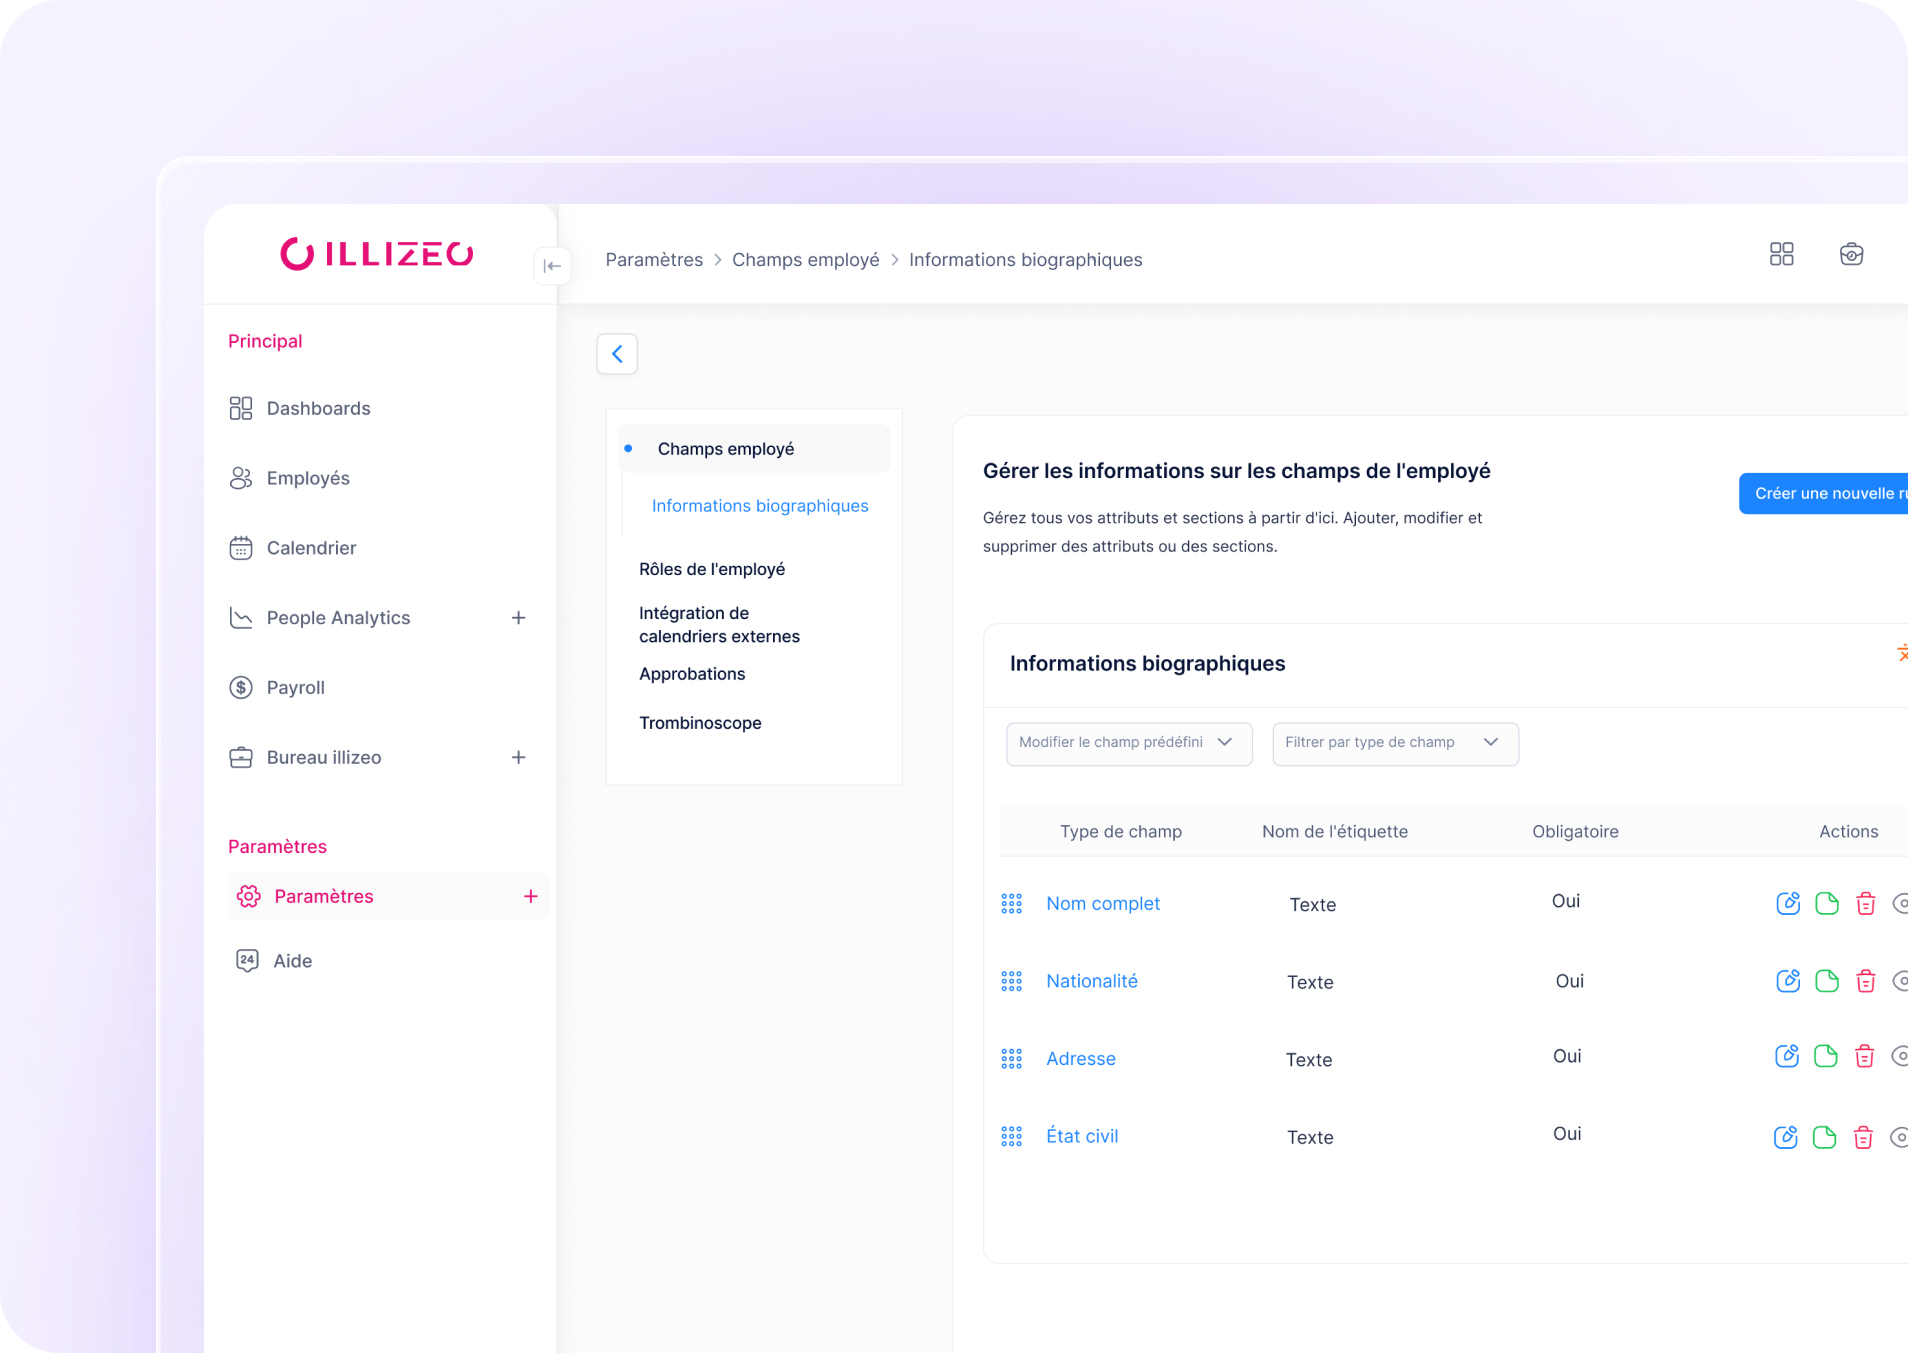Click the grid apps icon in header
The width and height of the screenshot is (1908, 1353).
[x=1781, y=254]
